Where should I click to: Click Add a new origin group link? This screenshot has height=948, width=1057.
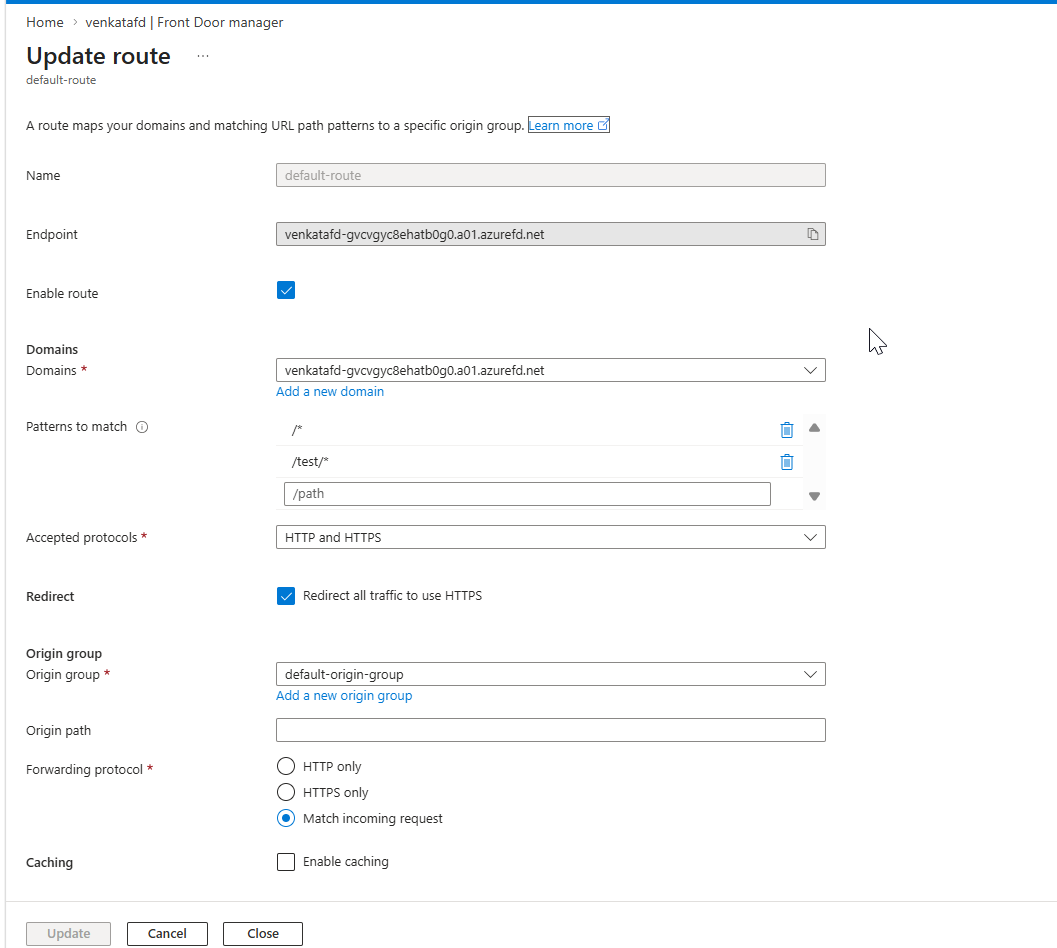point(344,696)
